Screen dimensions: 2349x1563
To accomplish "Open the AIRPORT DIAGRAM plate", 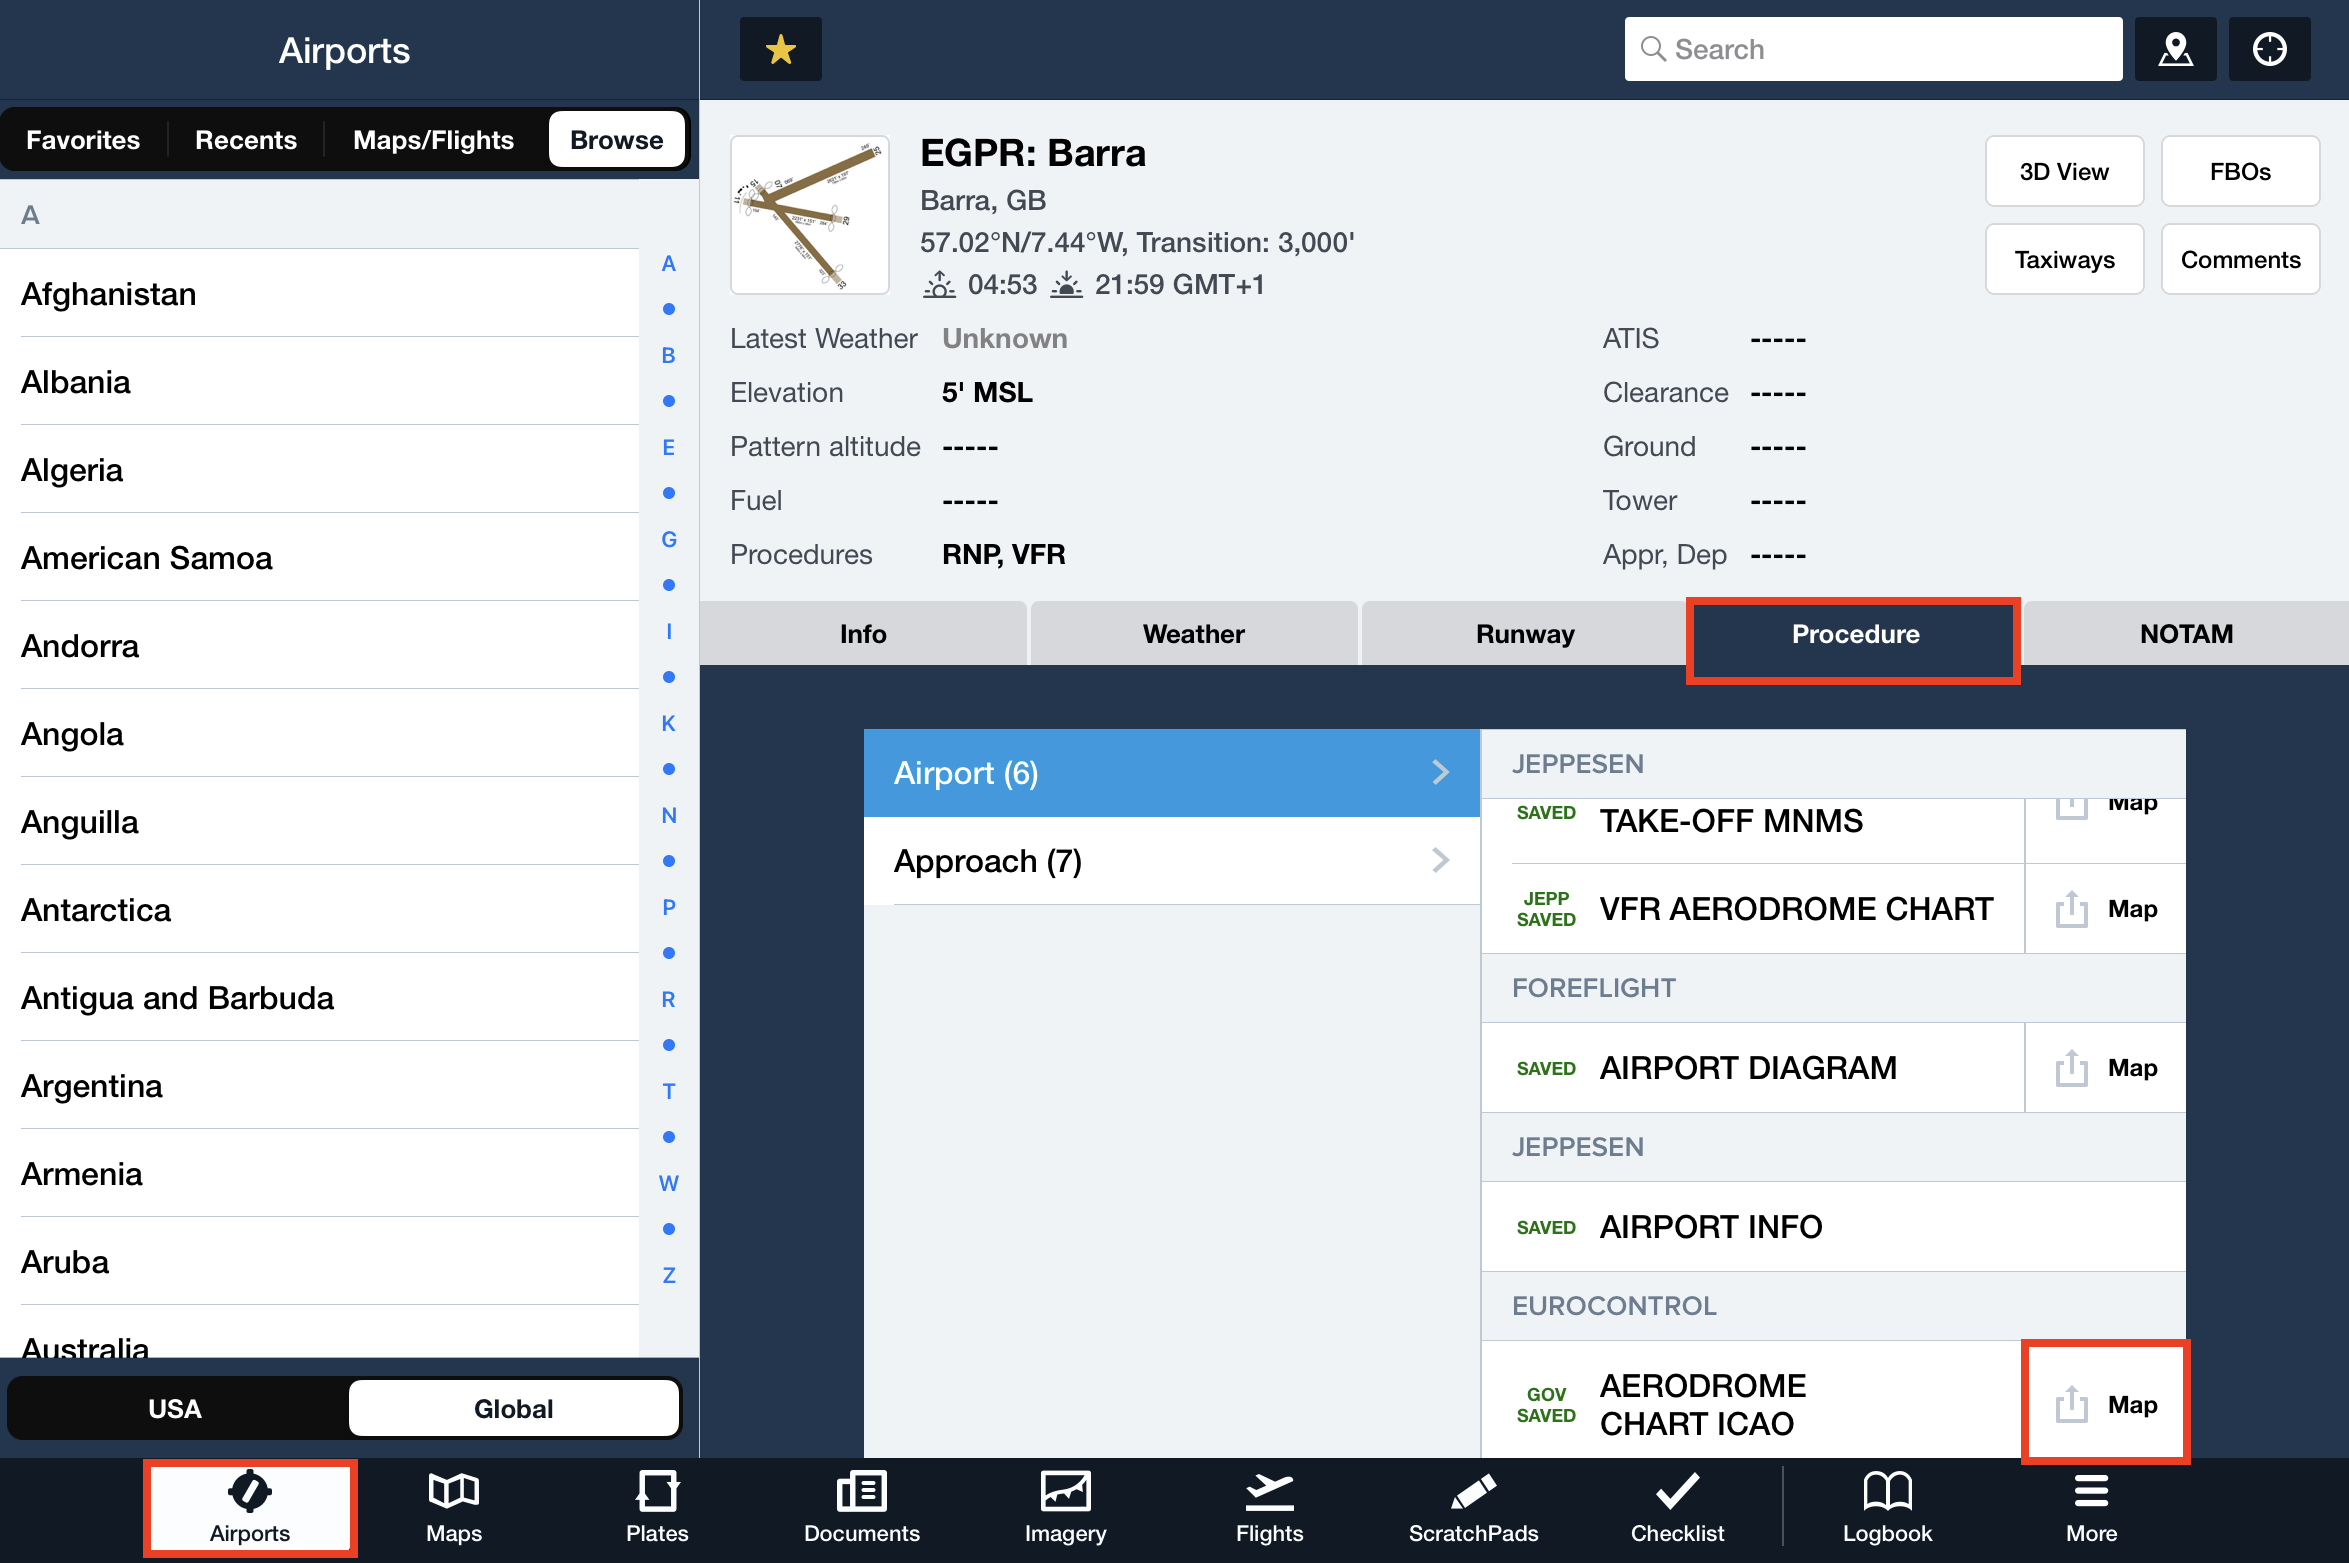I will (x=1752, y=1068).
